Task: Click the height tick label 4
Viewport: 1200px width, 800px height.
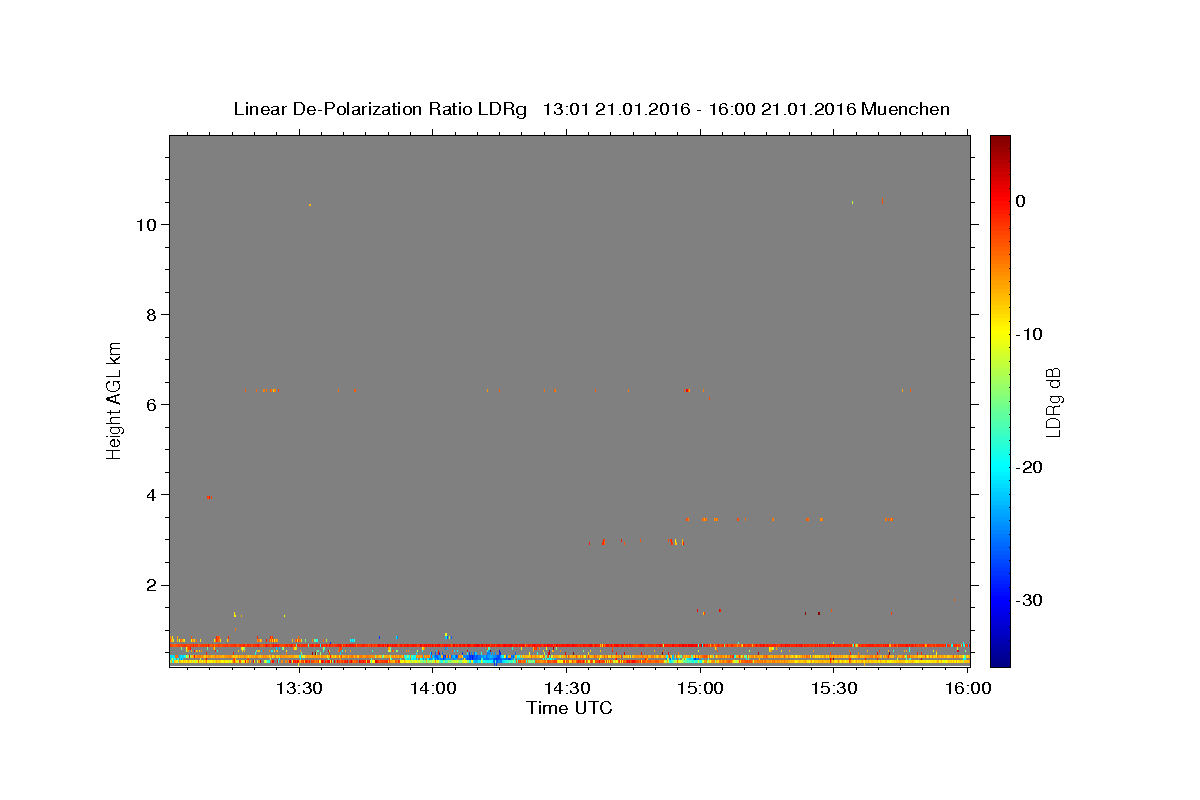Action: pyautogui.click(x=151, y=494)
